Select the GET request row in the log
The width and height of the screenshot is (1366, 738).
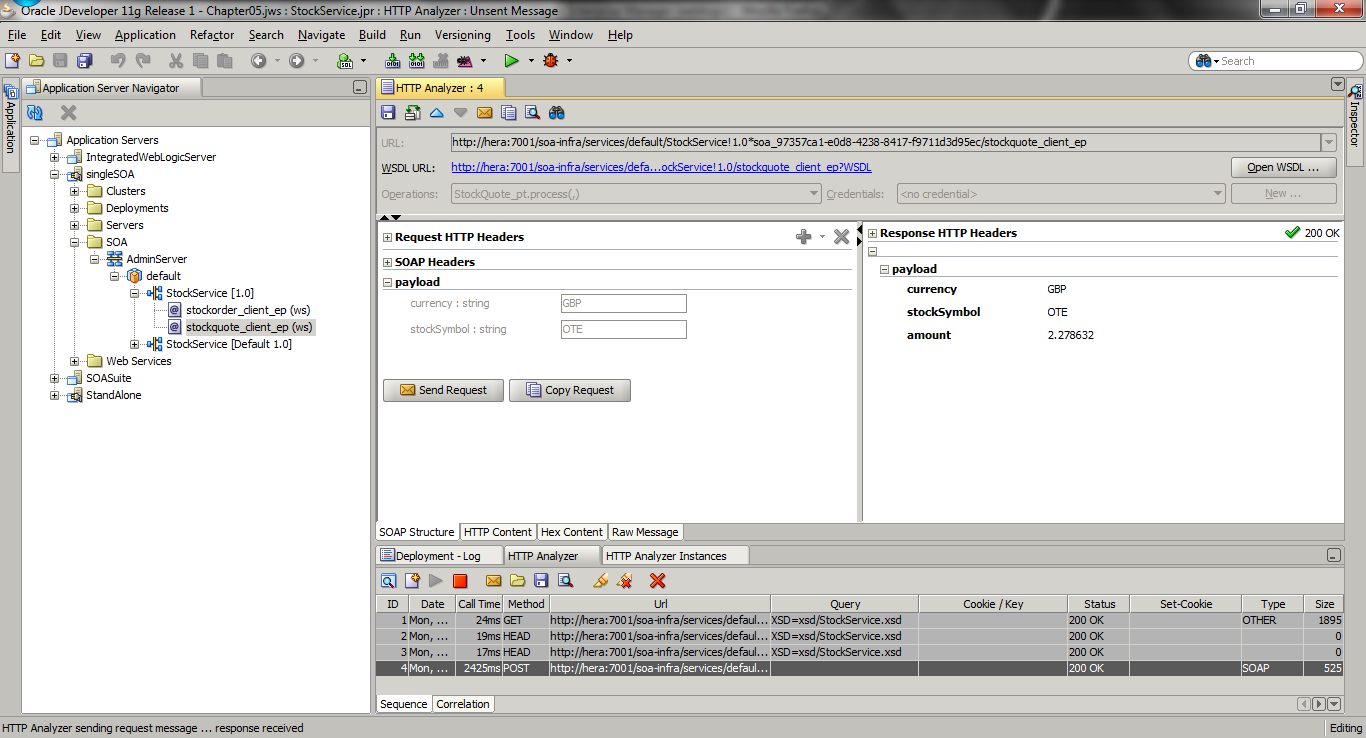click(x=859, y=620)
